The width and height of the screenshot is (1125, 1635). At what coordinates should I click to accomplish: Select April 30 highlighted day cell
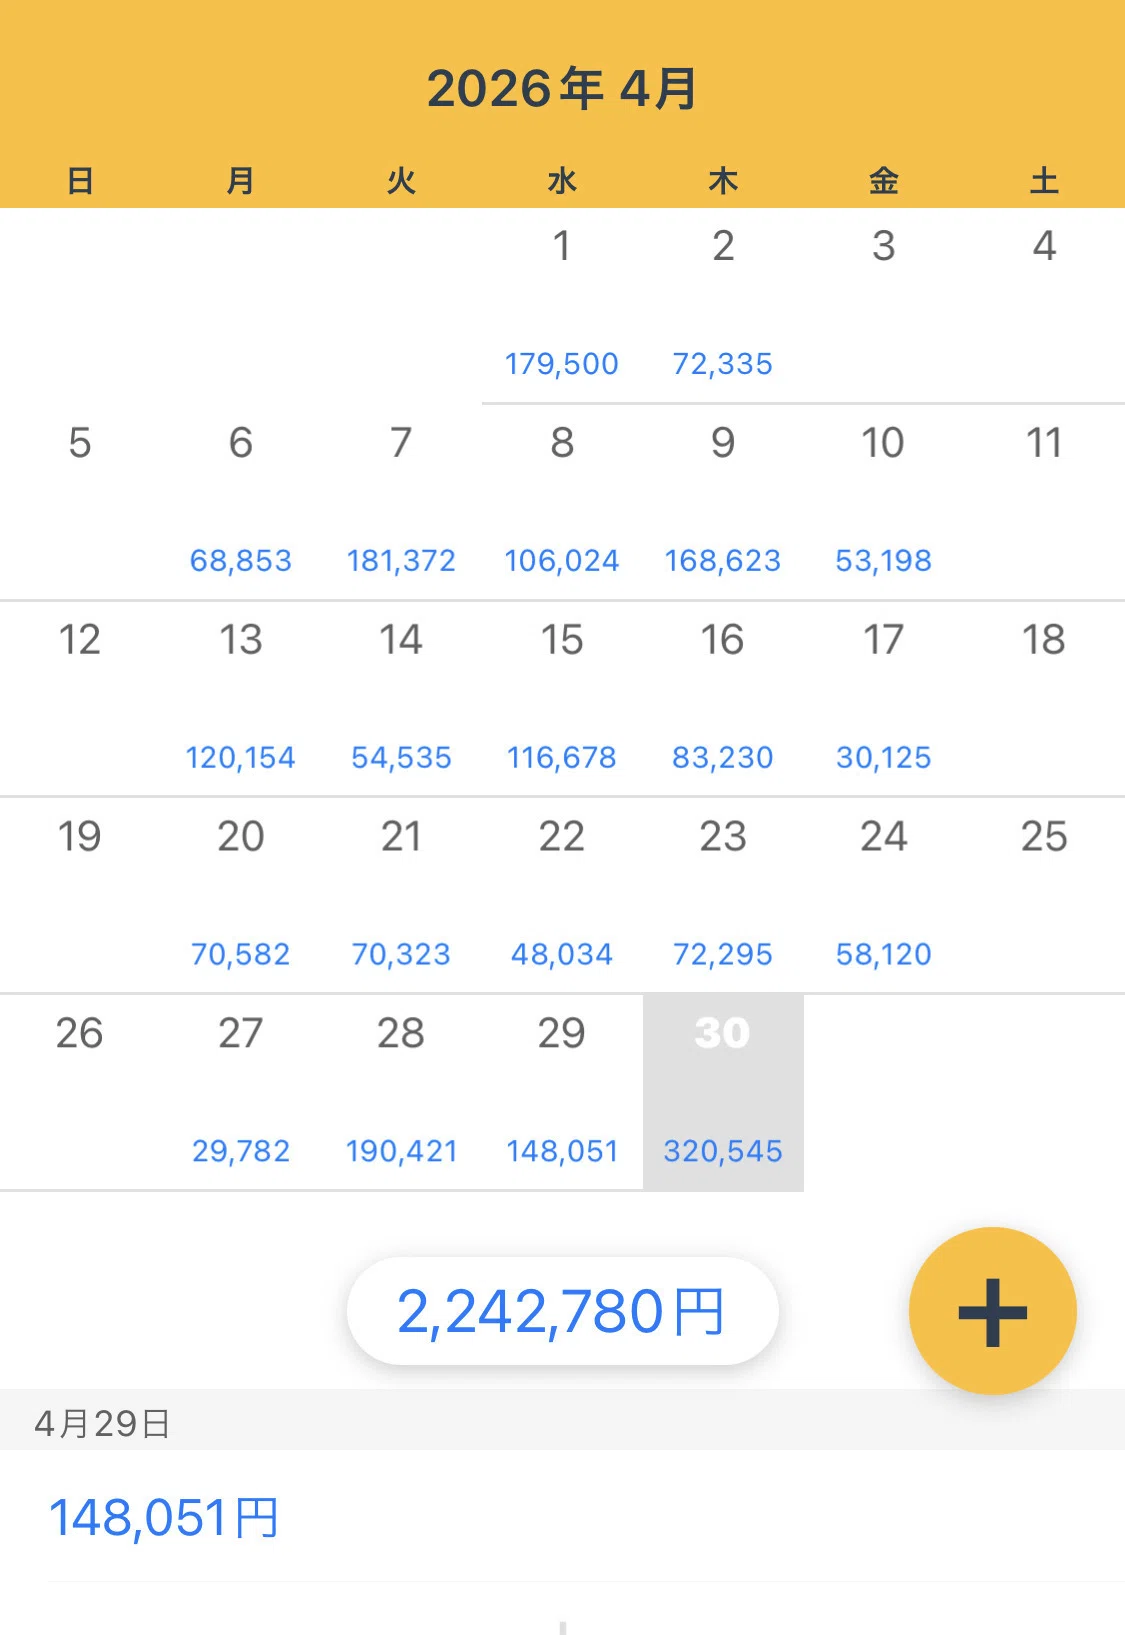[723, 1092]
